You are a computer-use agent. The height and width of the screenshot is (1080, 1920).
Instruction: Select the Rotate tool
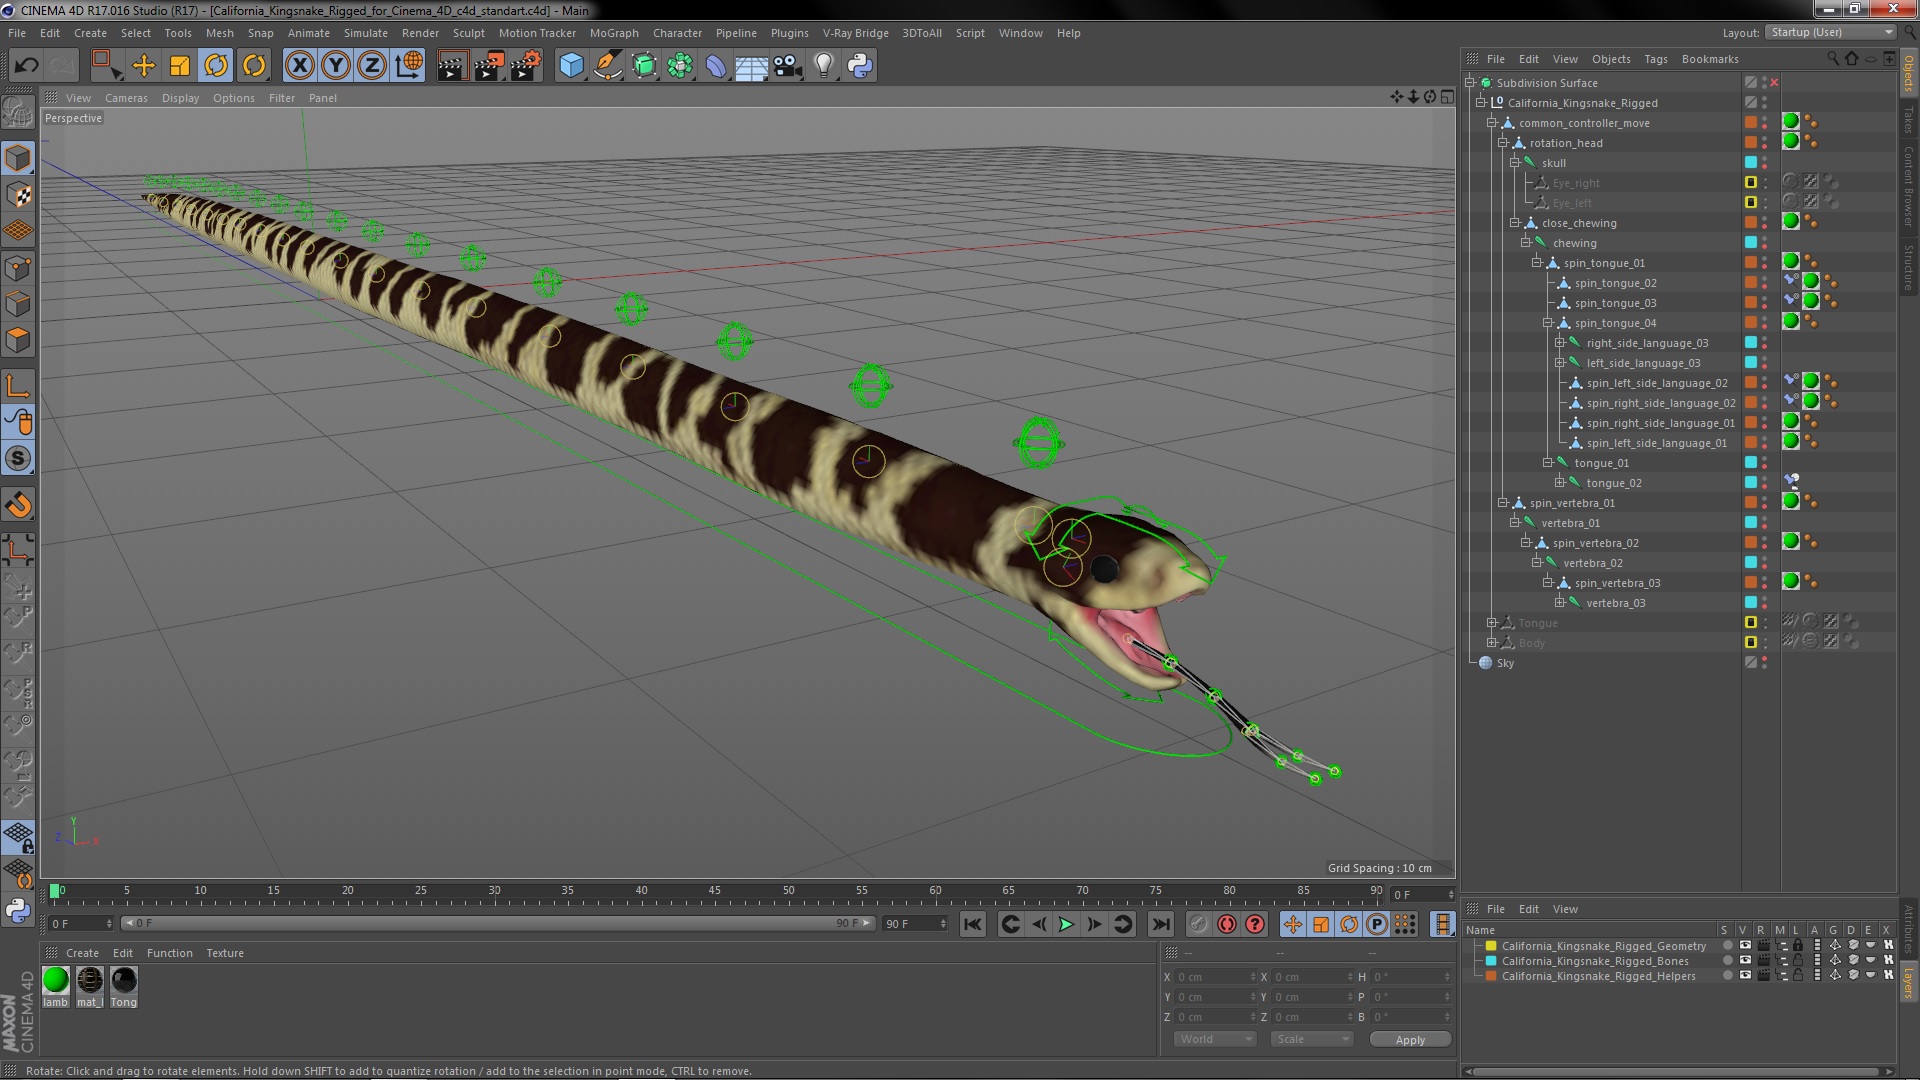[x=216, y=66]
